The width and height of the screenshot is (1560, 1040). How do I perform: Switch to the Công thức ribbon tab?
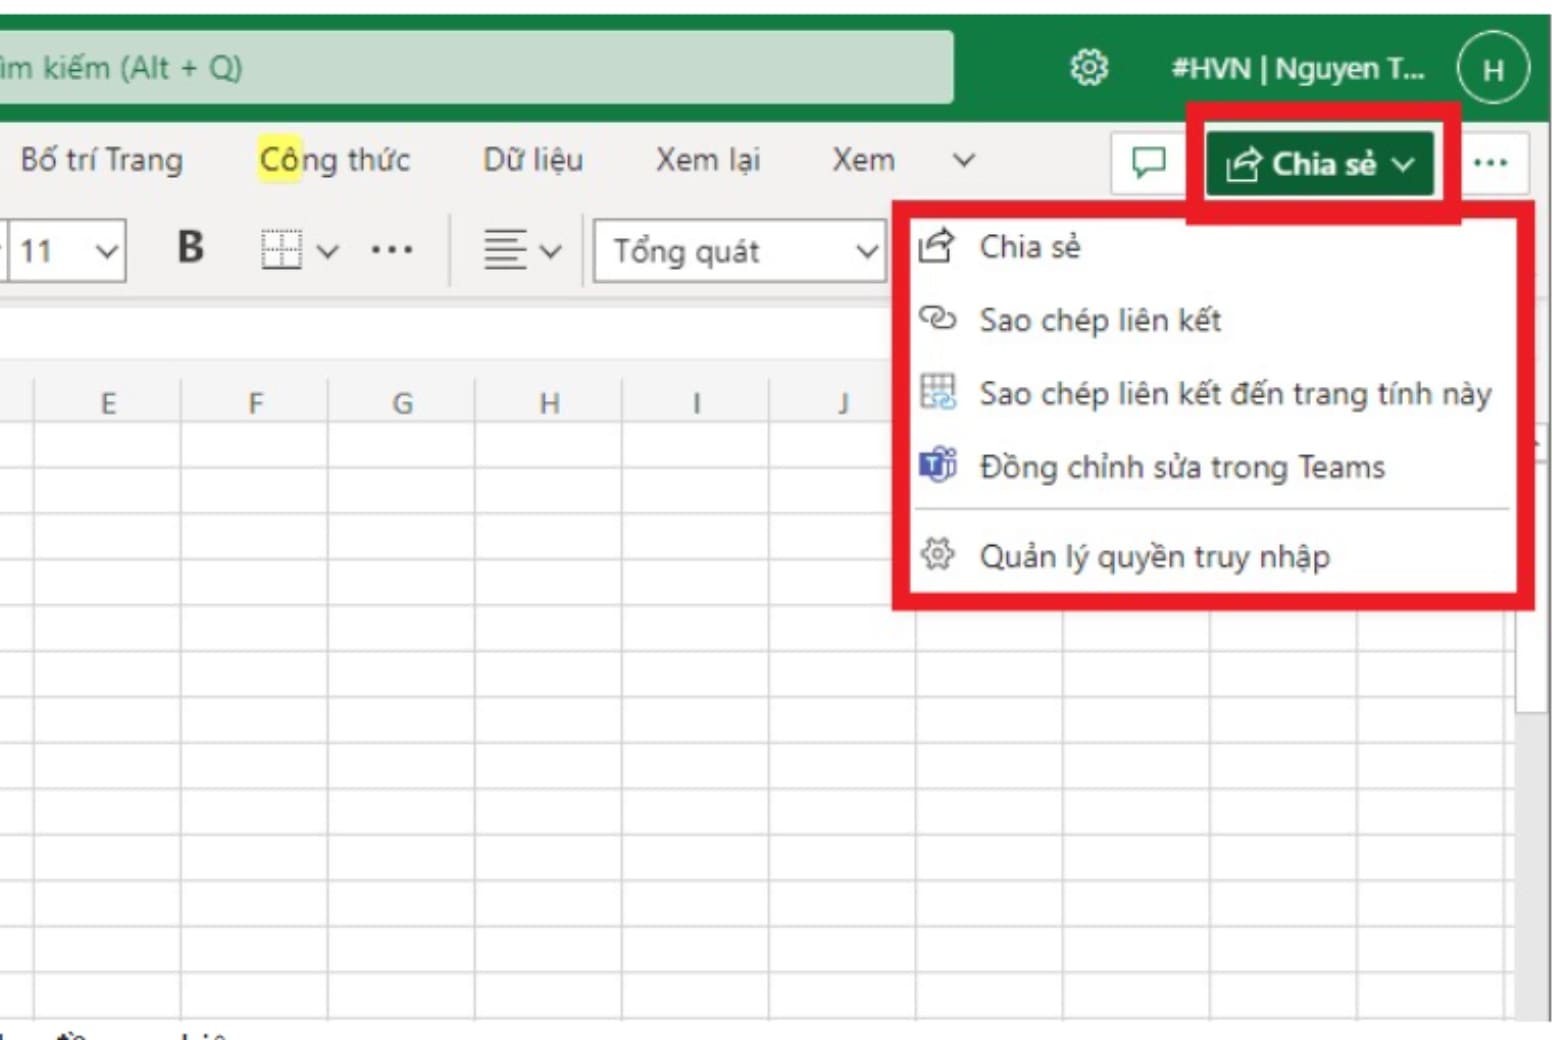coord(335,158)
